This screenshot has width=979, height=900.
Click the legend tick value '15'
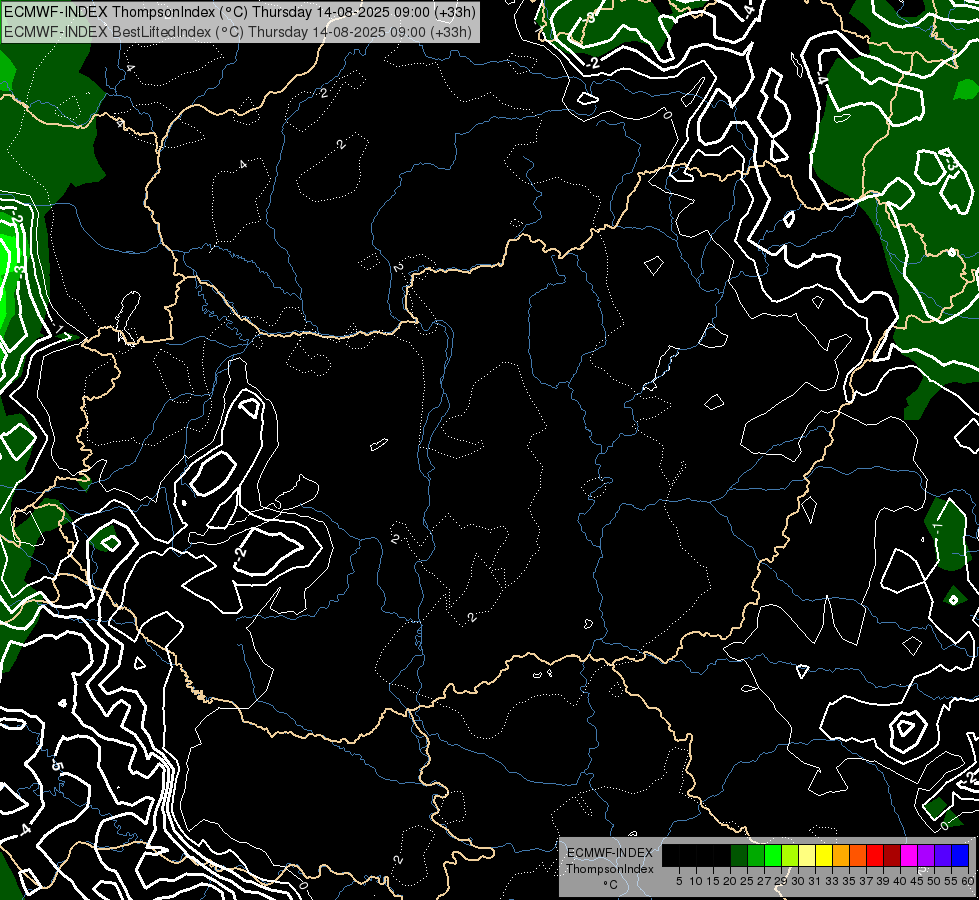point(713,881)
